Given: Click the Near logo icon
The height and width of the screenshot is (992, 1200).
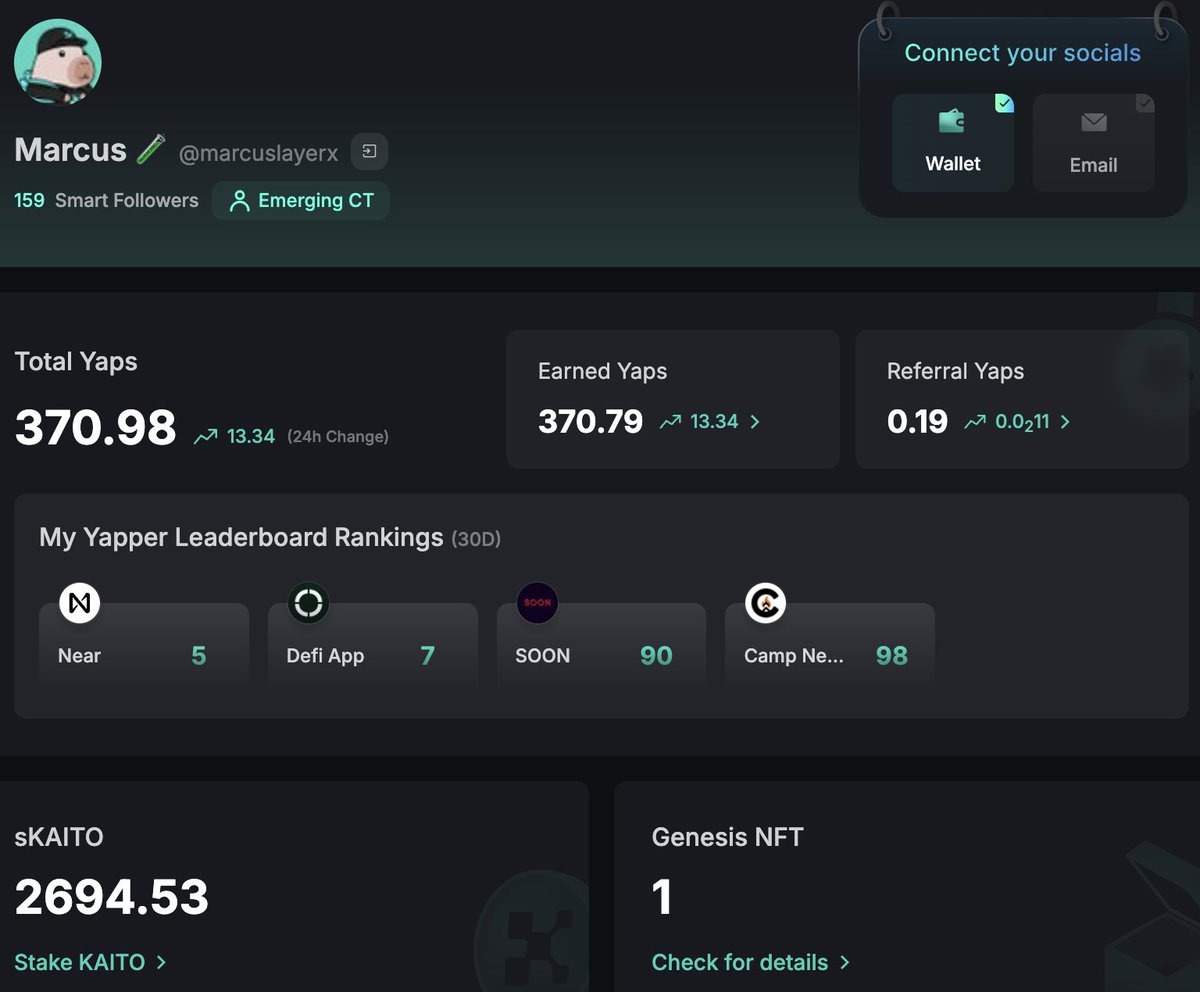Looking at the screenshot, I should (x=80, y=603).
